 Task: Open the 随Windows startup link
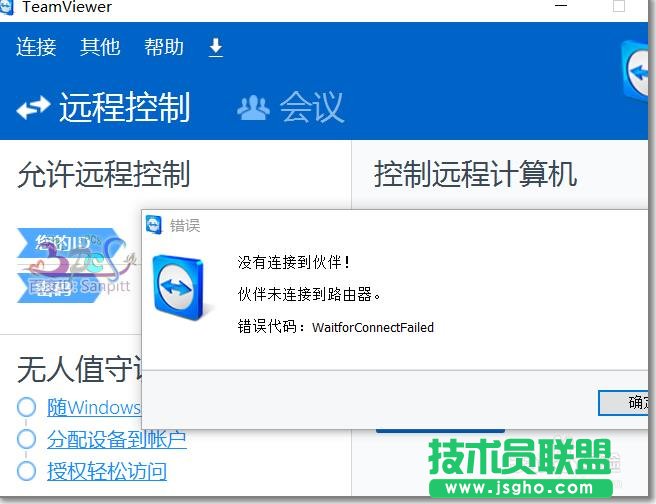(x=94, y=407)
